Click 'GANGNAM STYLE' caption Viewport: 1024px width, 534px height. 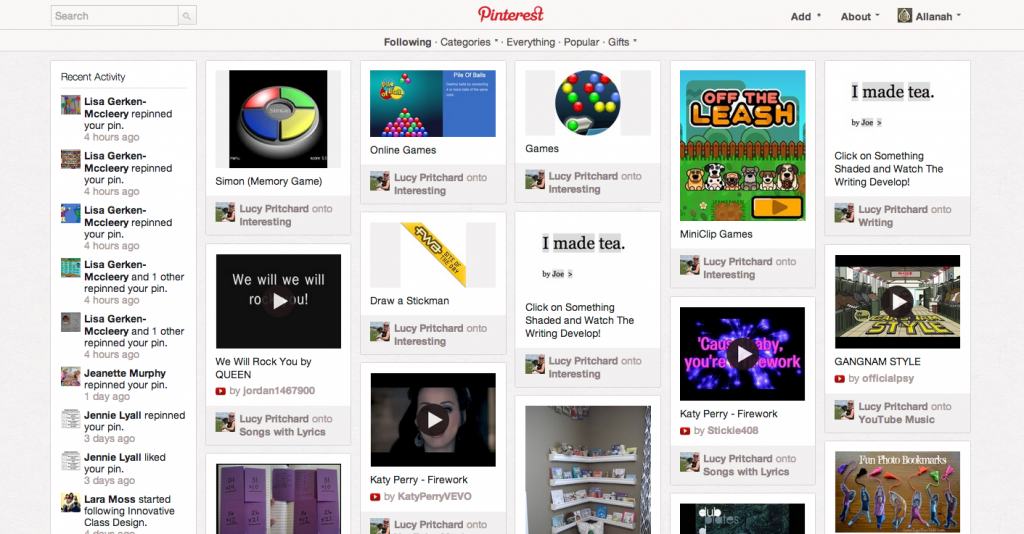(877, 361)
